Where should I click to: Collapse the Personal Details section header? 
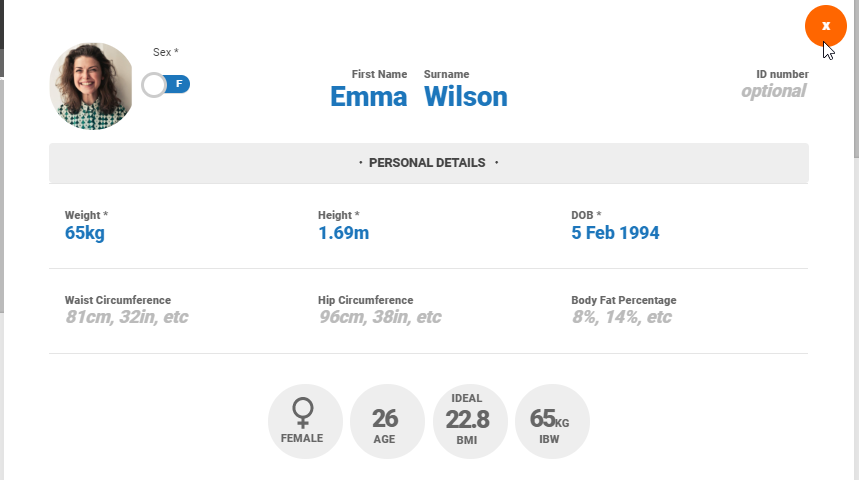pyautogui.click(x=428, y=163)
